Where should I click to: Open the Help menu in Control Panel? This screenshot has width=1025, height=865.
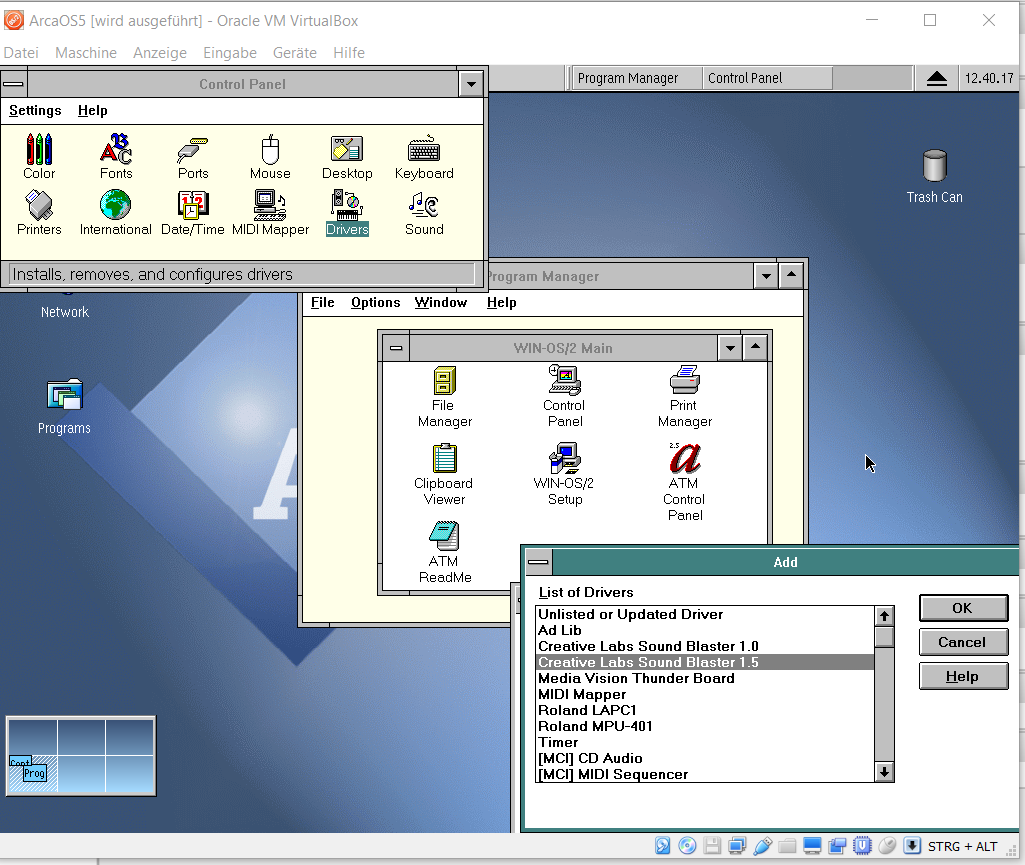93,110
